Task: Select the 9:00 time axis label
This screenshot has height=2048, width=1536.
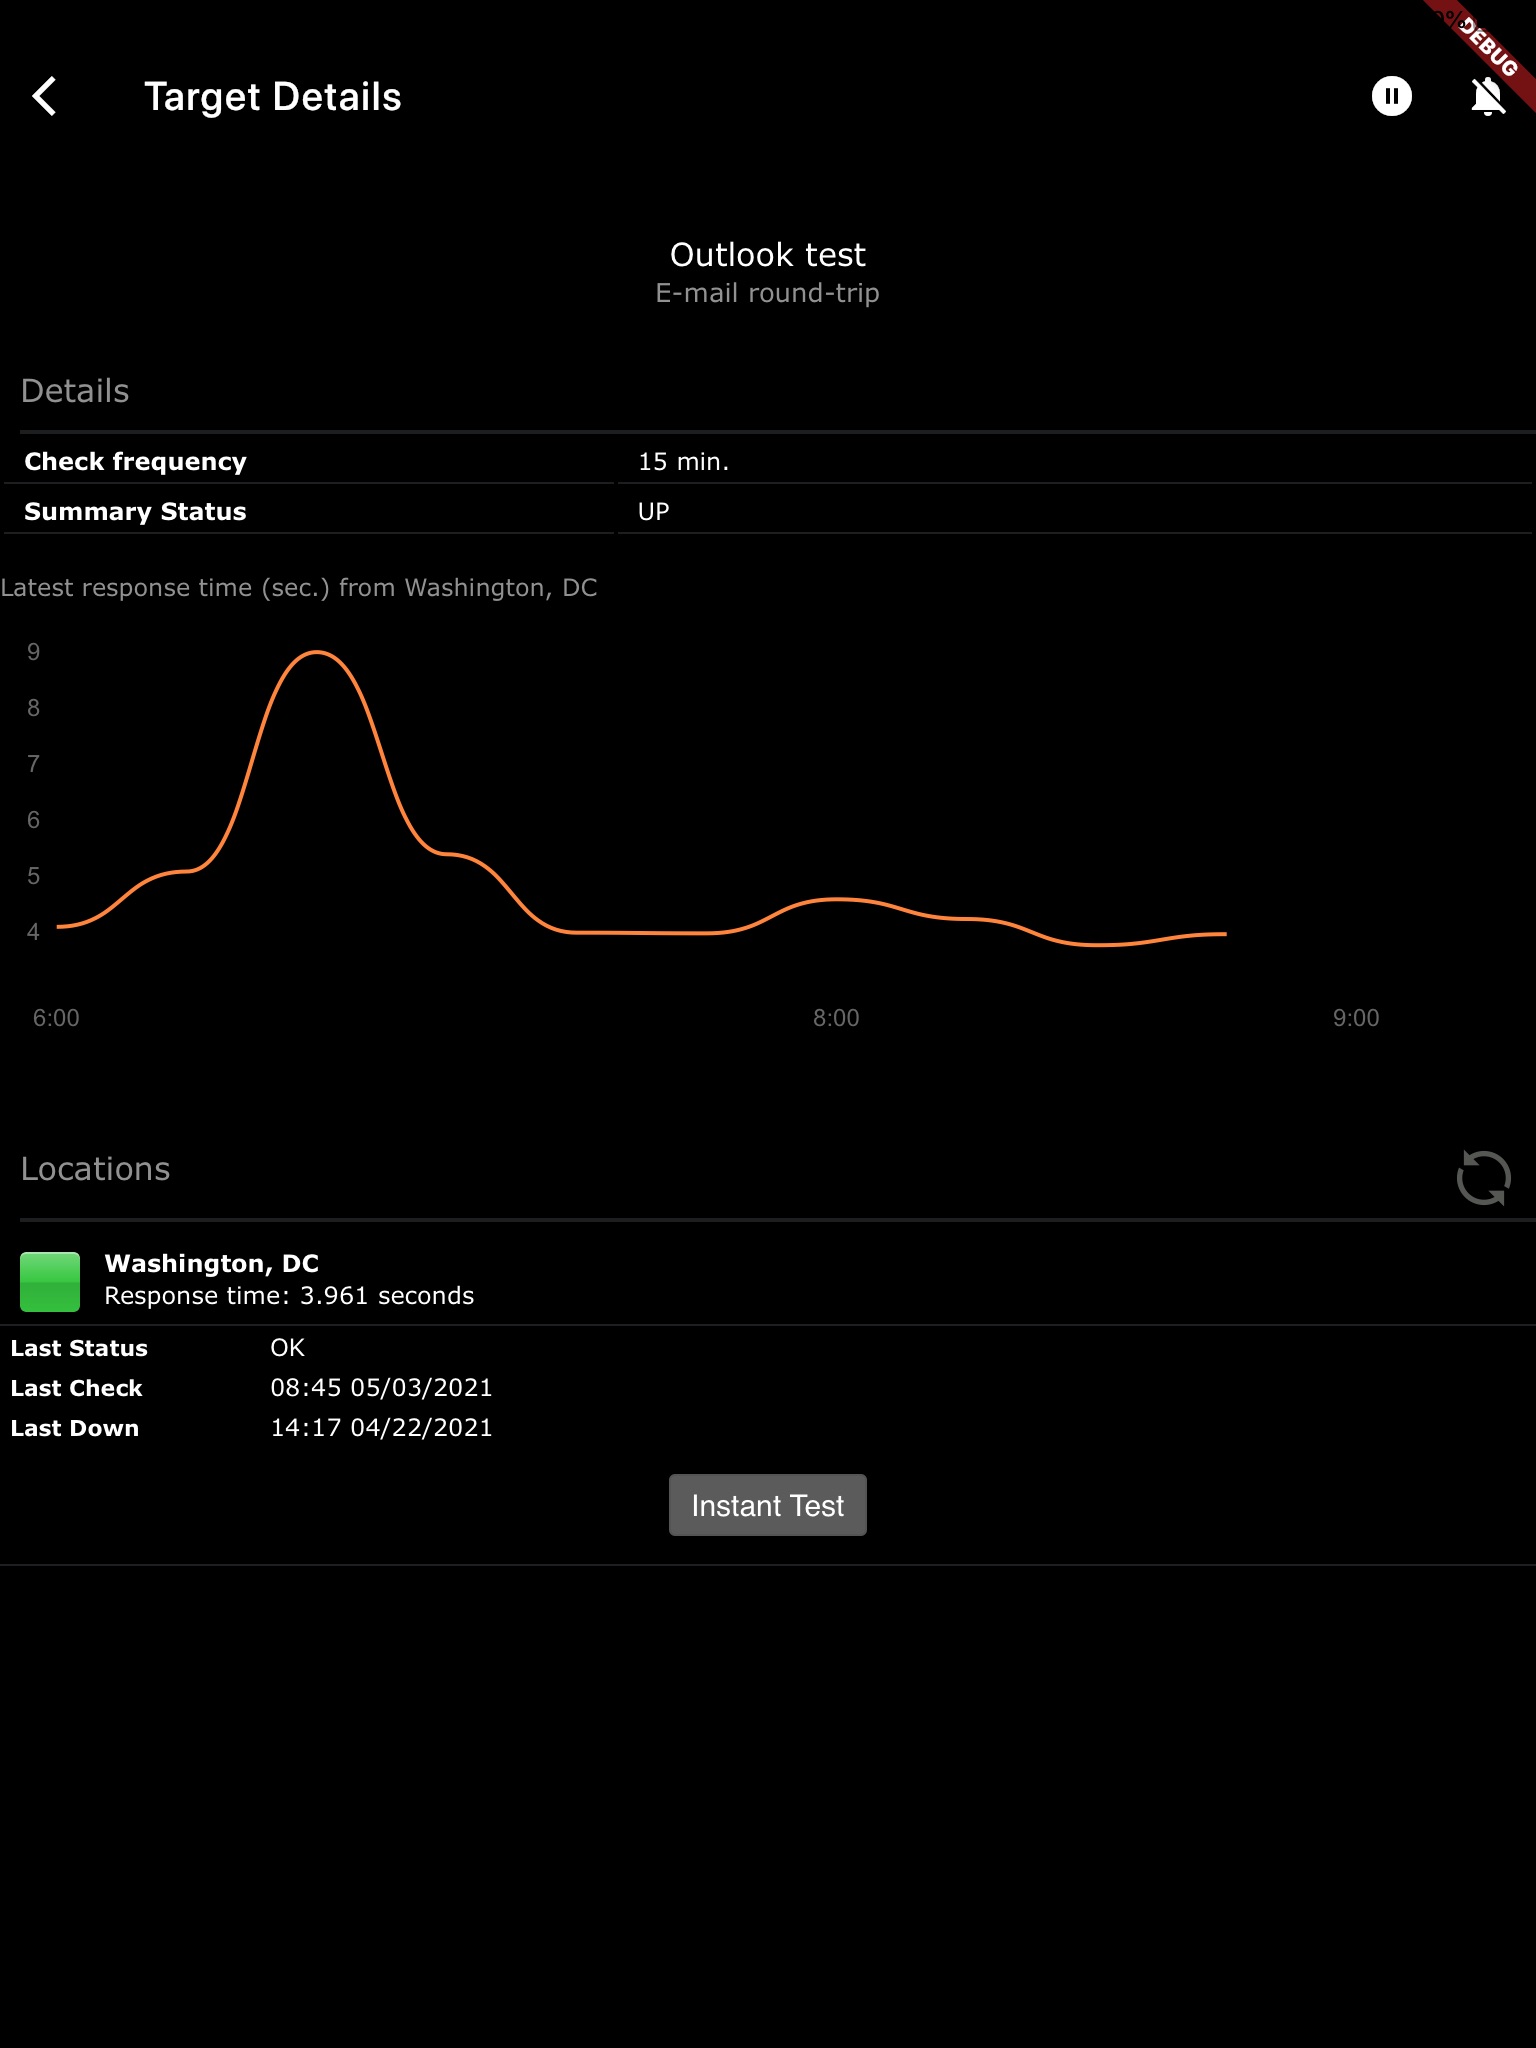Action: tap(1356, 1018)
